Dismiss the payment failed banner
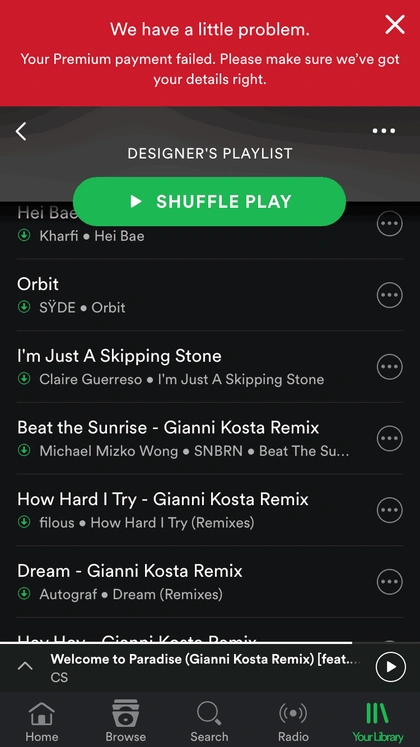The image size is (420, 747). pyautogui.click(x=395, y=24)
